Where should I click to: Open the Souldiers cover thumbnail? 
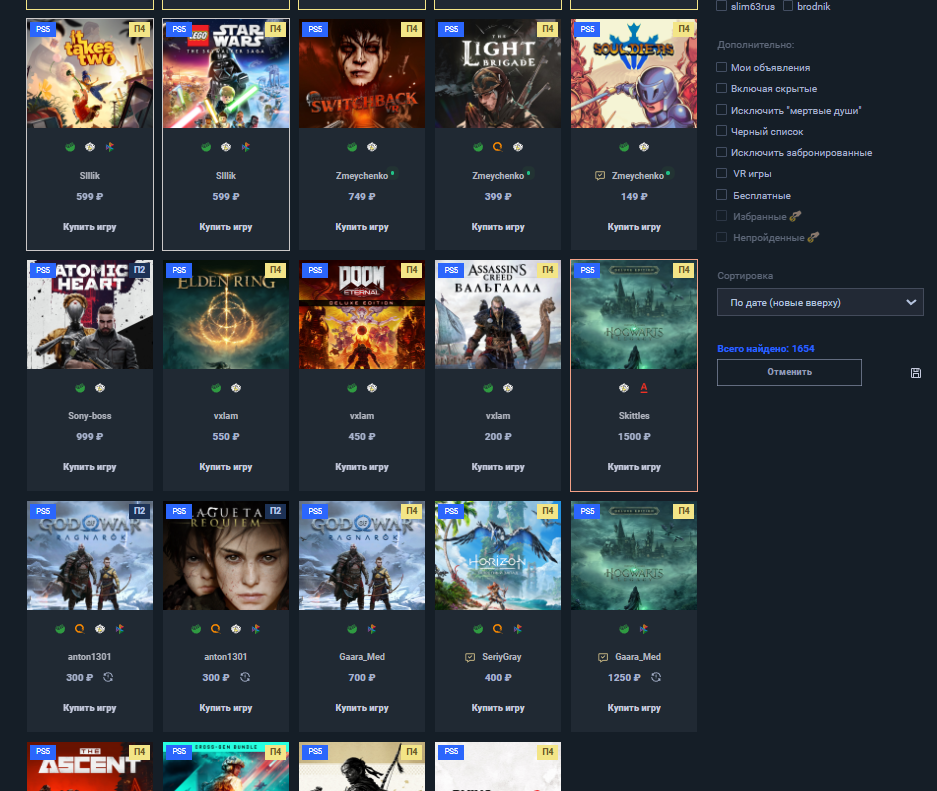(634, 73)
